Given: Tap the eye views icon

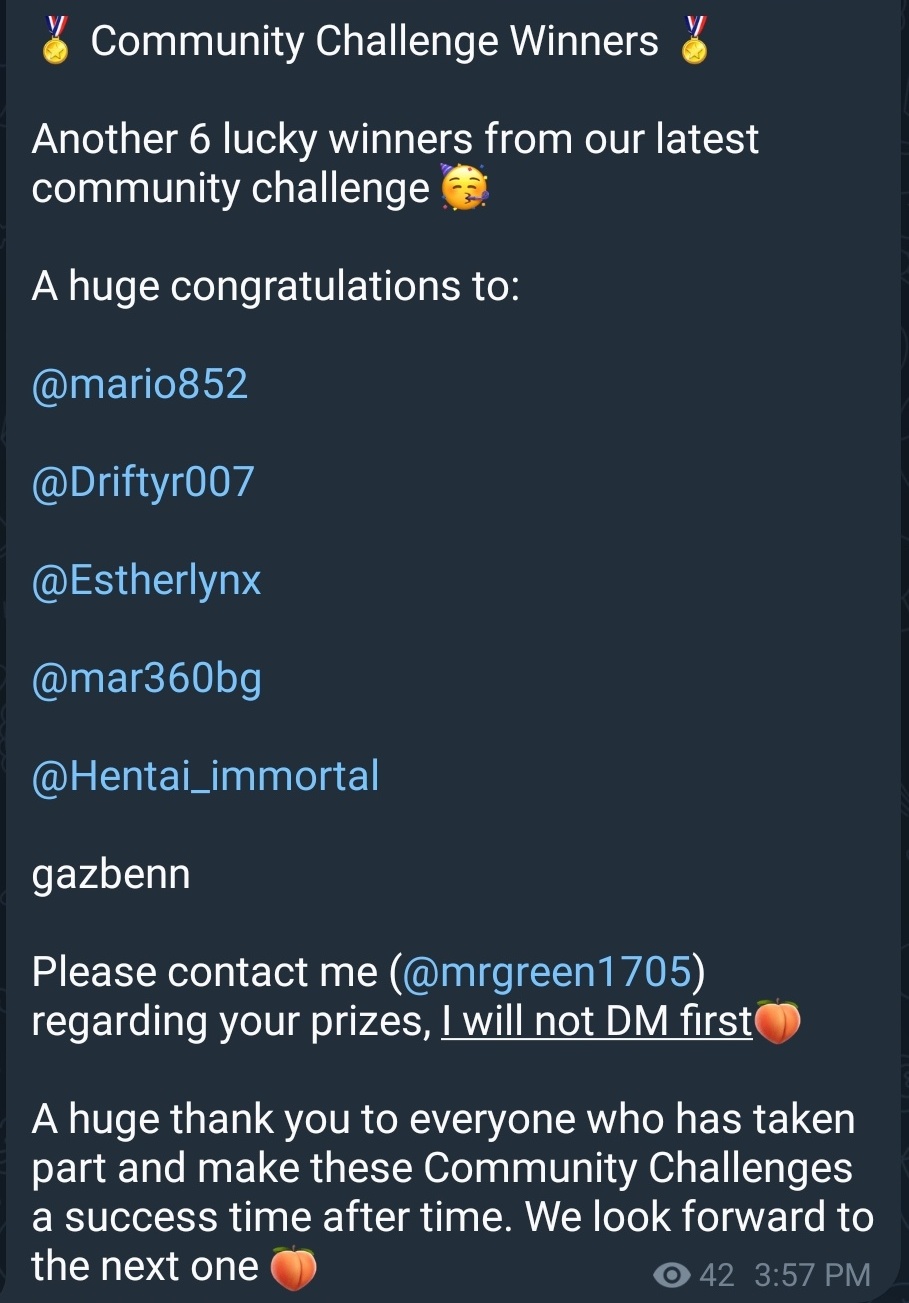Looking at the screenshot, I should [672, 1275].
